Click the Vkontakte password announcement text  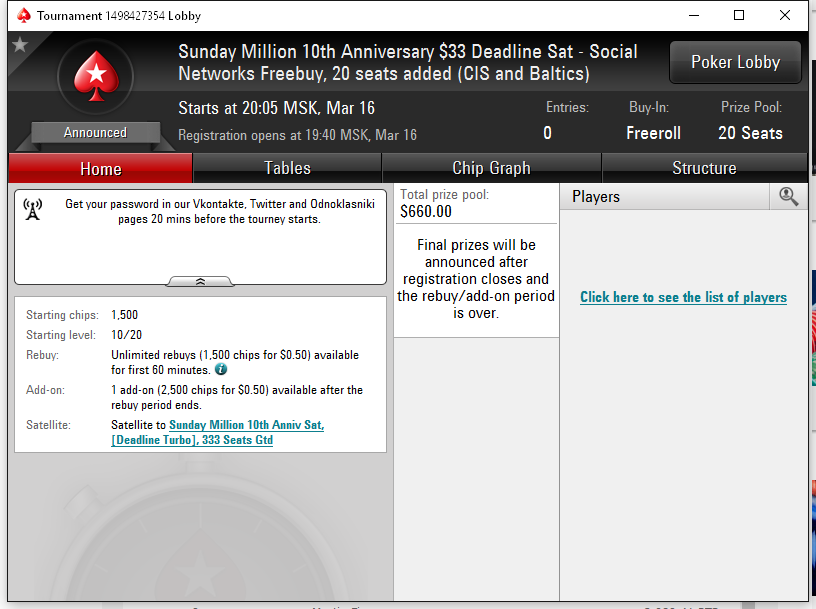(220, 211)
